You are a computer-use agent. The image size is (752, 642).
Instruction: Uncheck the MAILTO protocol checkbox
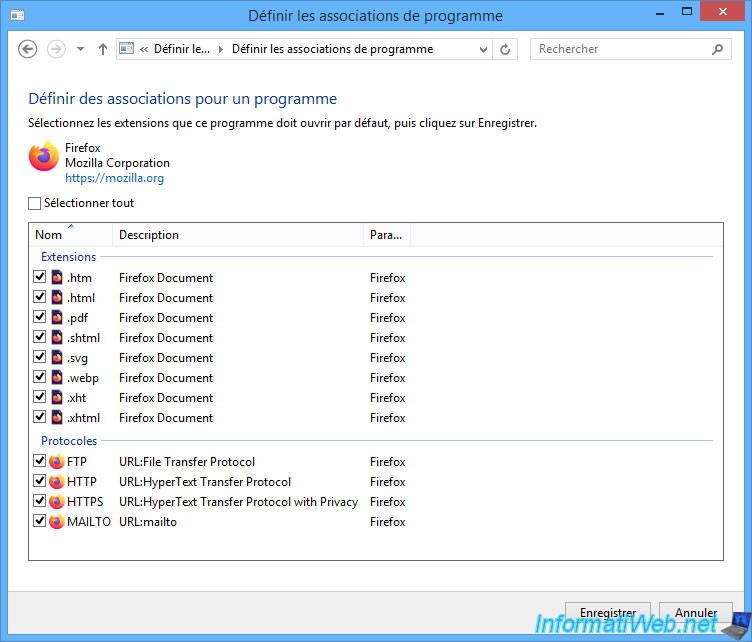click(x=40, y=521)
